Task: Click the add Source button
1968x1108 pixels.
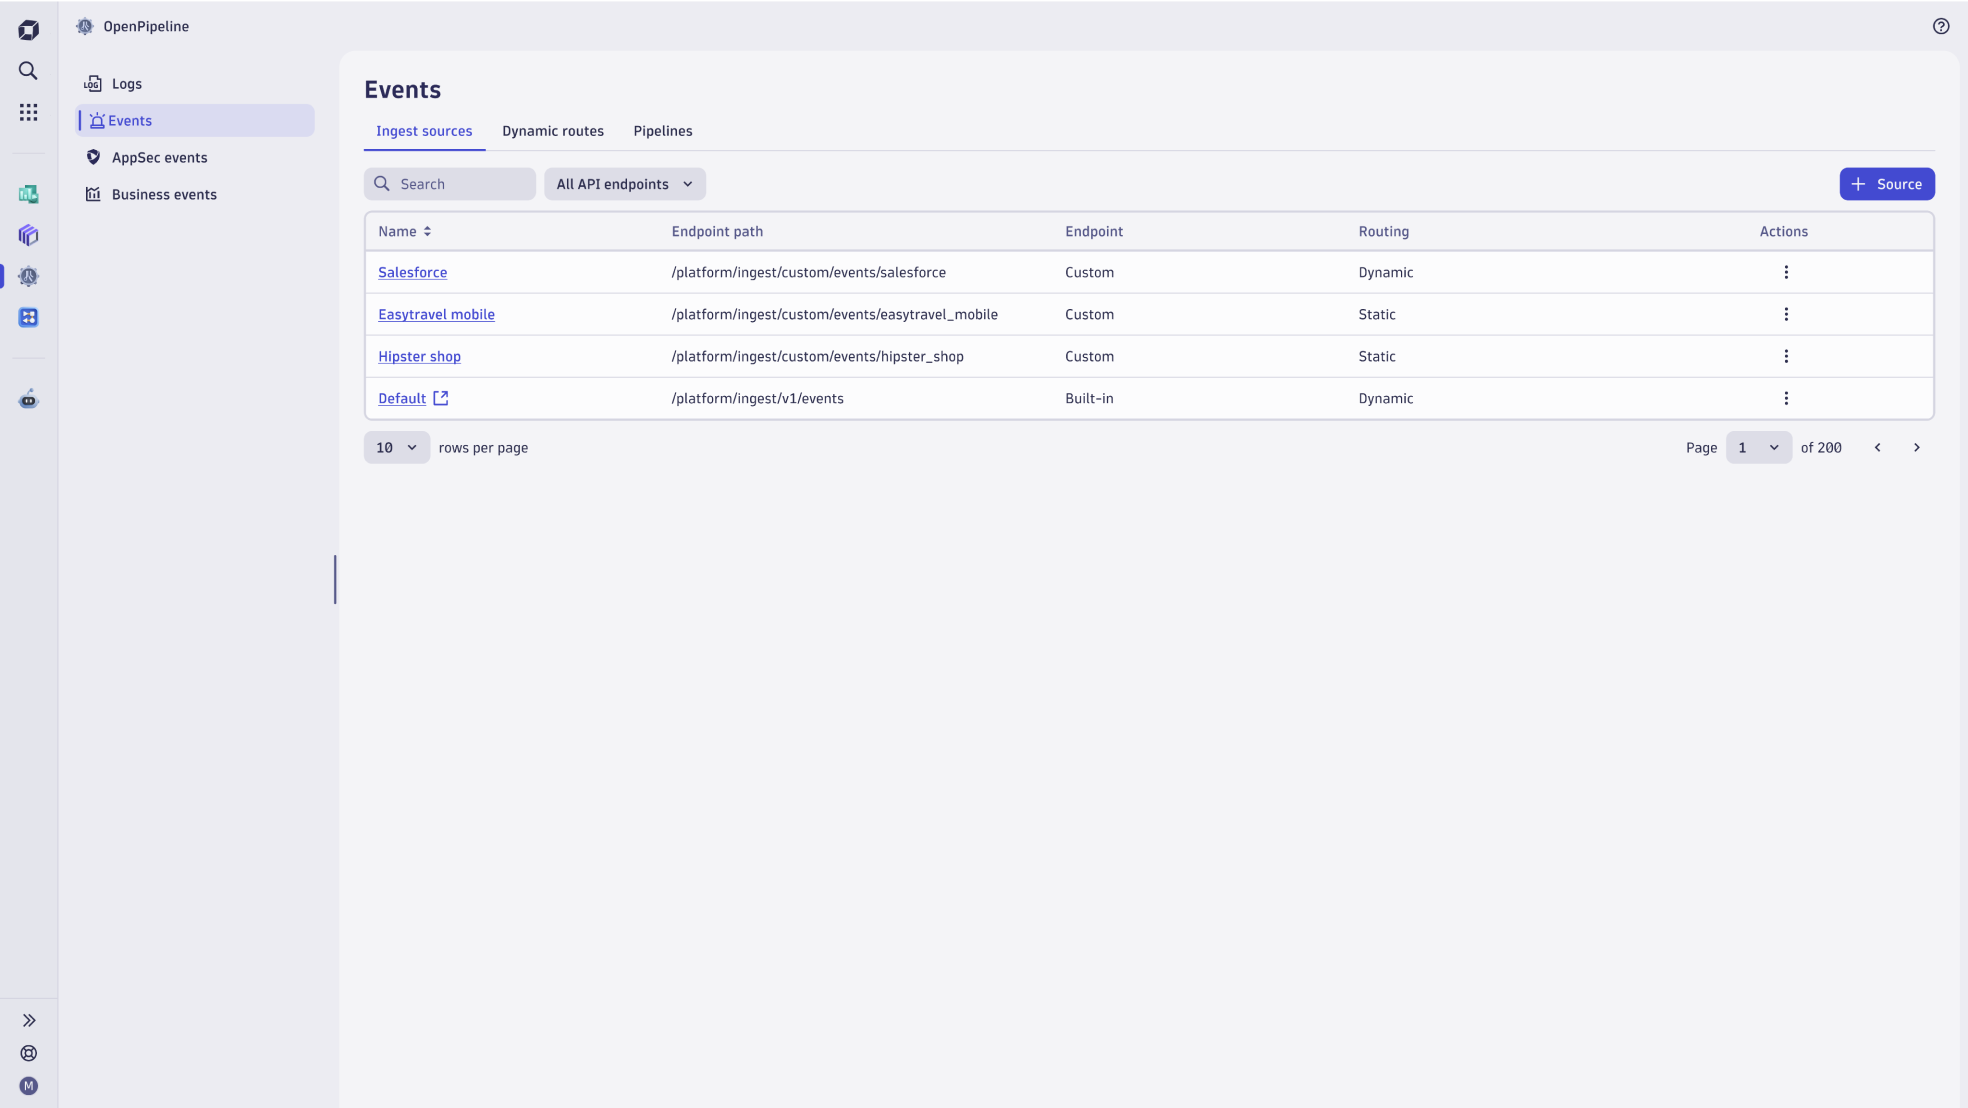Action: pyautogui.click(x=1886, y=184)
